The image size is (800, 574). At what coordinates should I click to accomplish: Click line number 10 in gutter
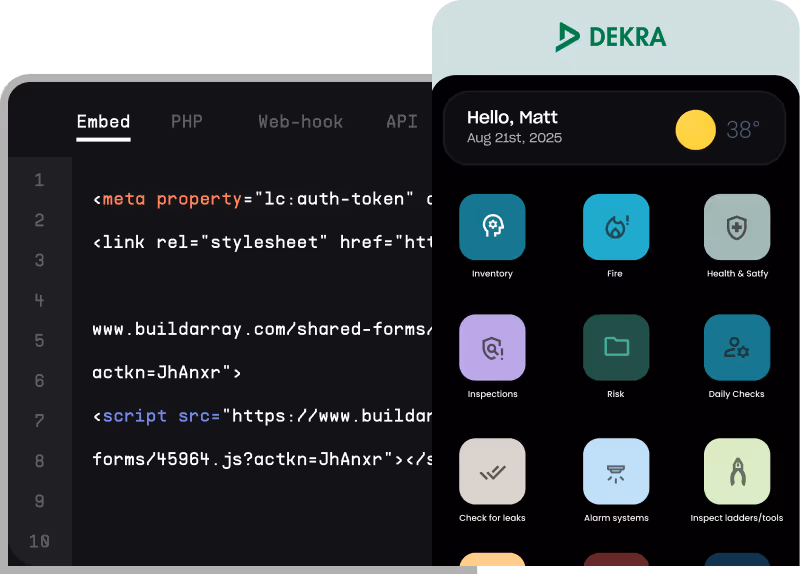[x=39, y=541]
